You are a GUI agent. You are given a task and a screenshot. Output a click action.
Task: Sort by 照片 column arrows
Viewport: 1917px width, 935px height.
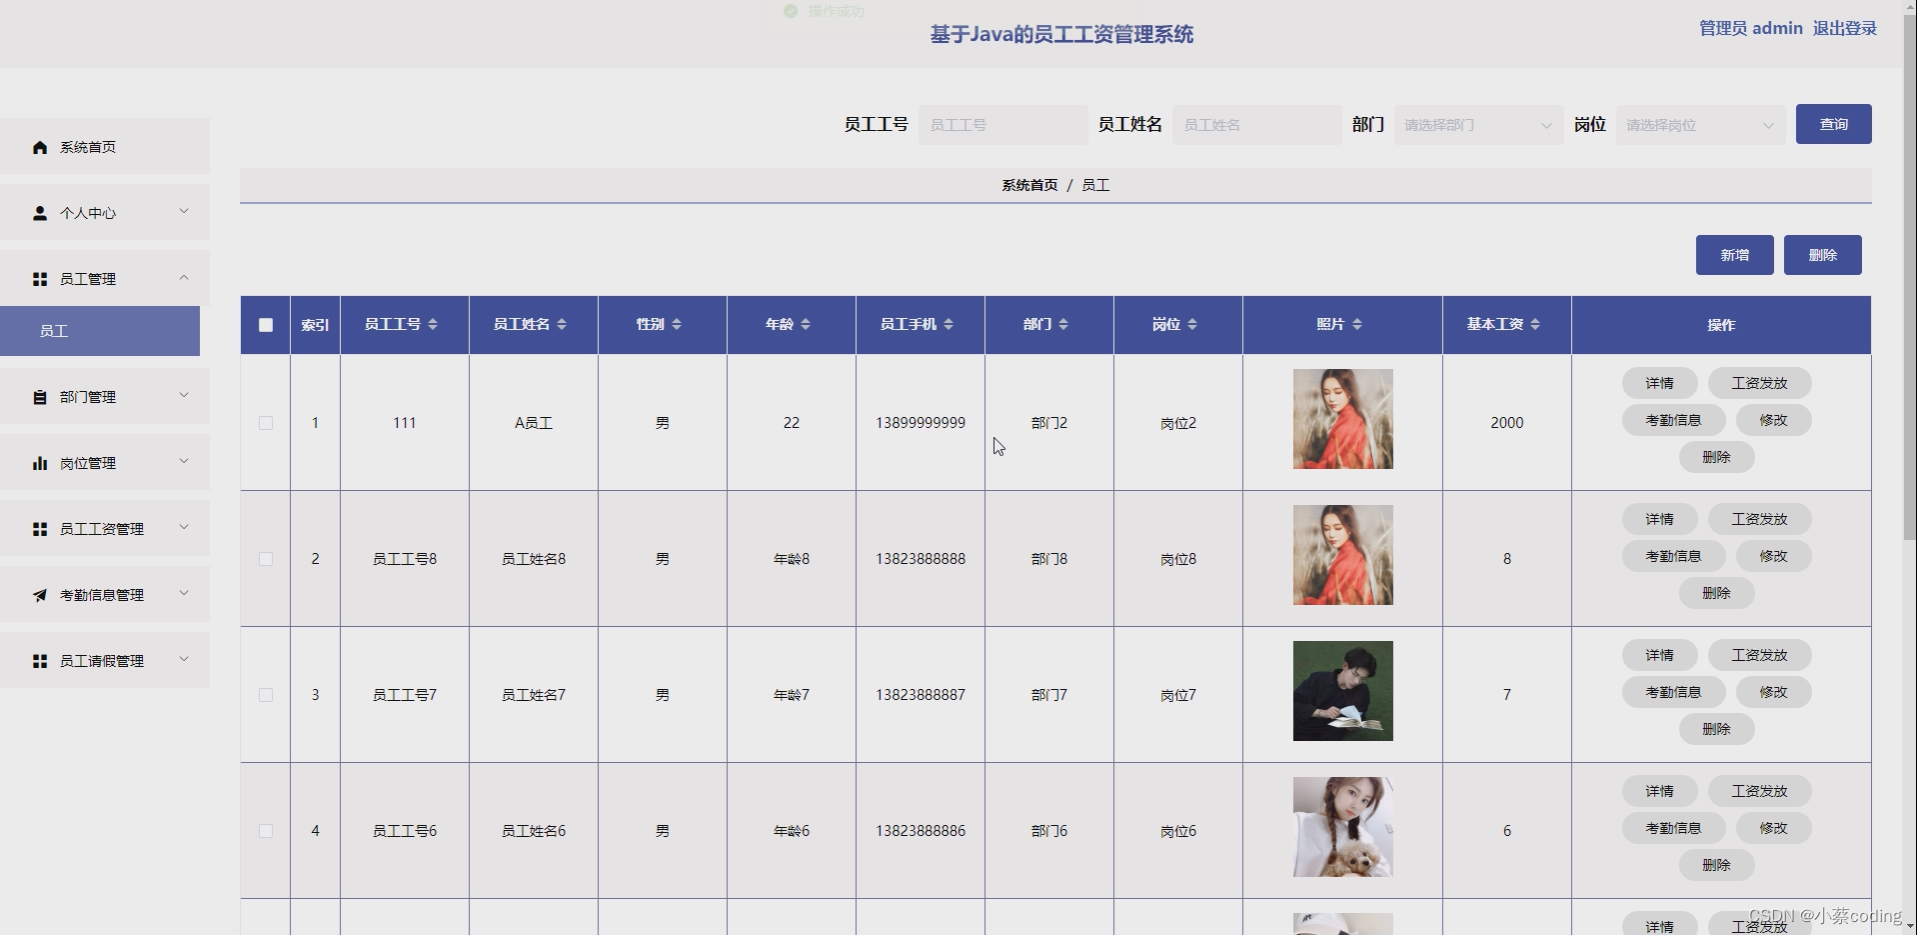1357,324
